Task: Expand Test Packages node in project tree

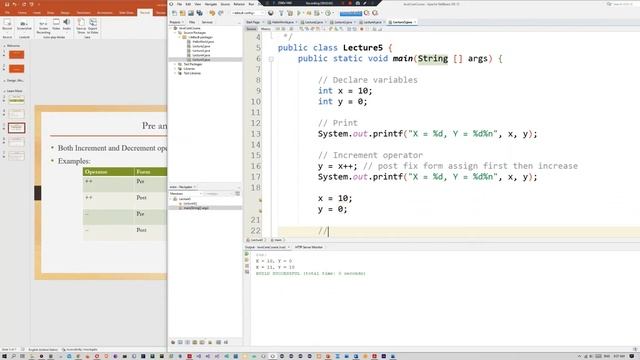Action: click(x=175, y=64)
